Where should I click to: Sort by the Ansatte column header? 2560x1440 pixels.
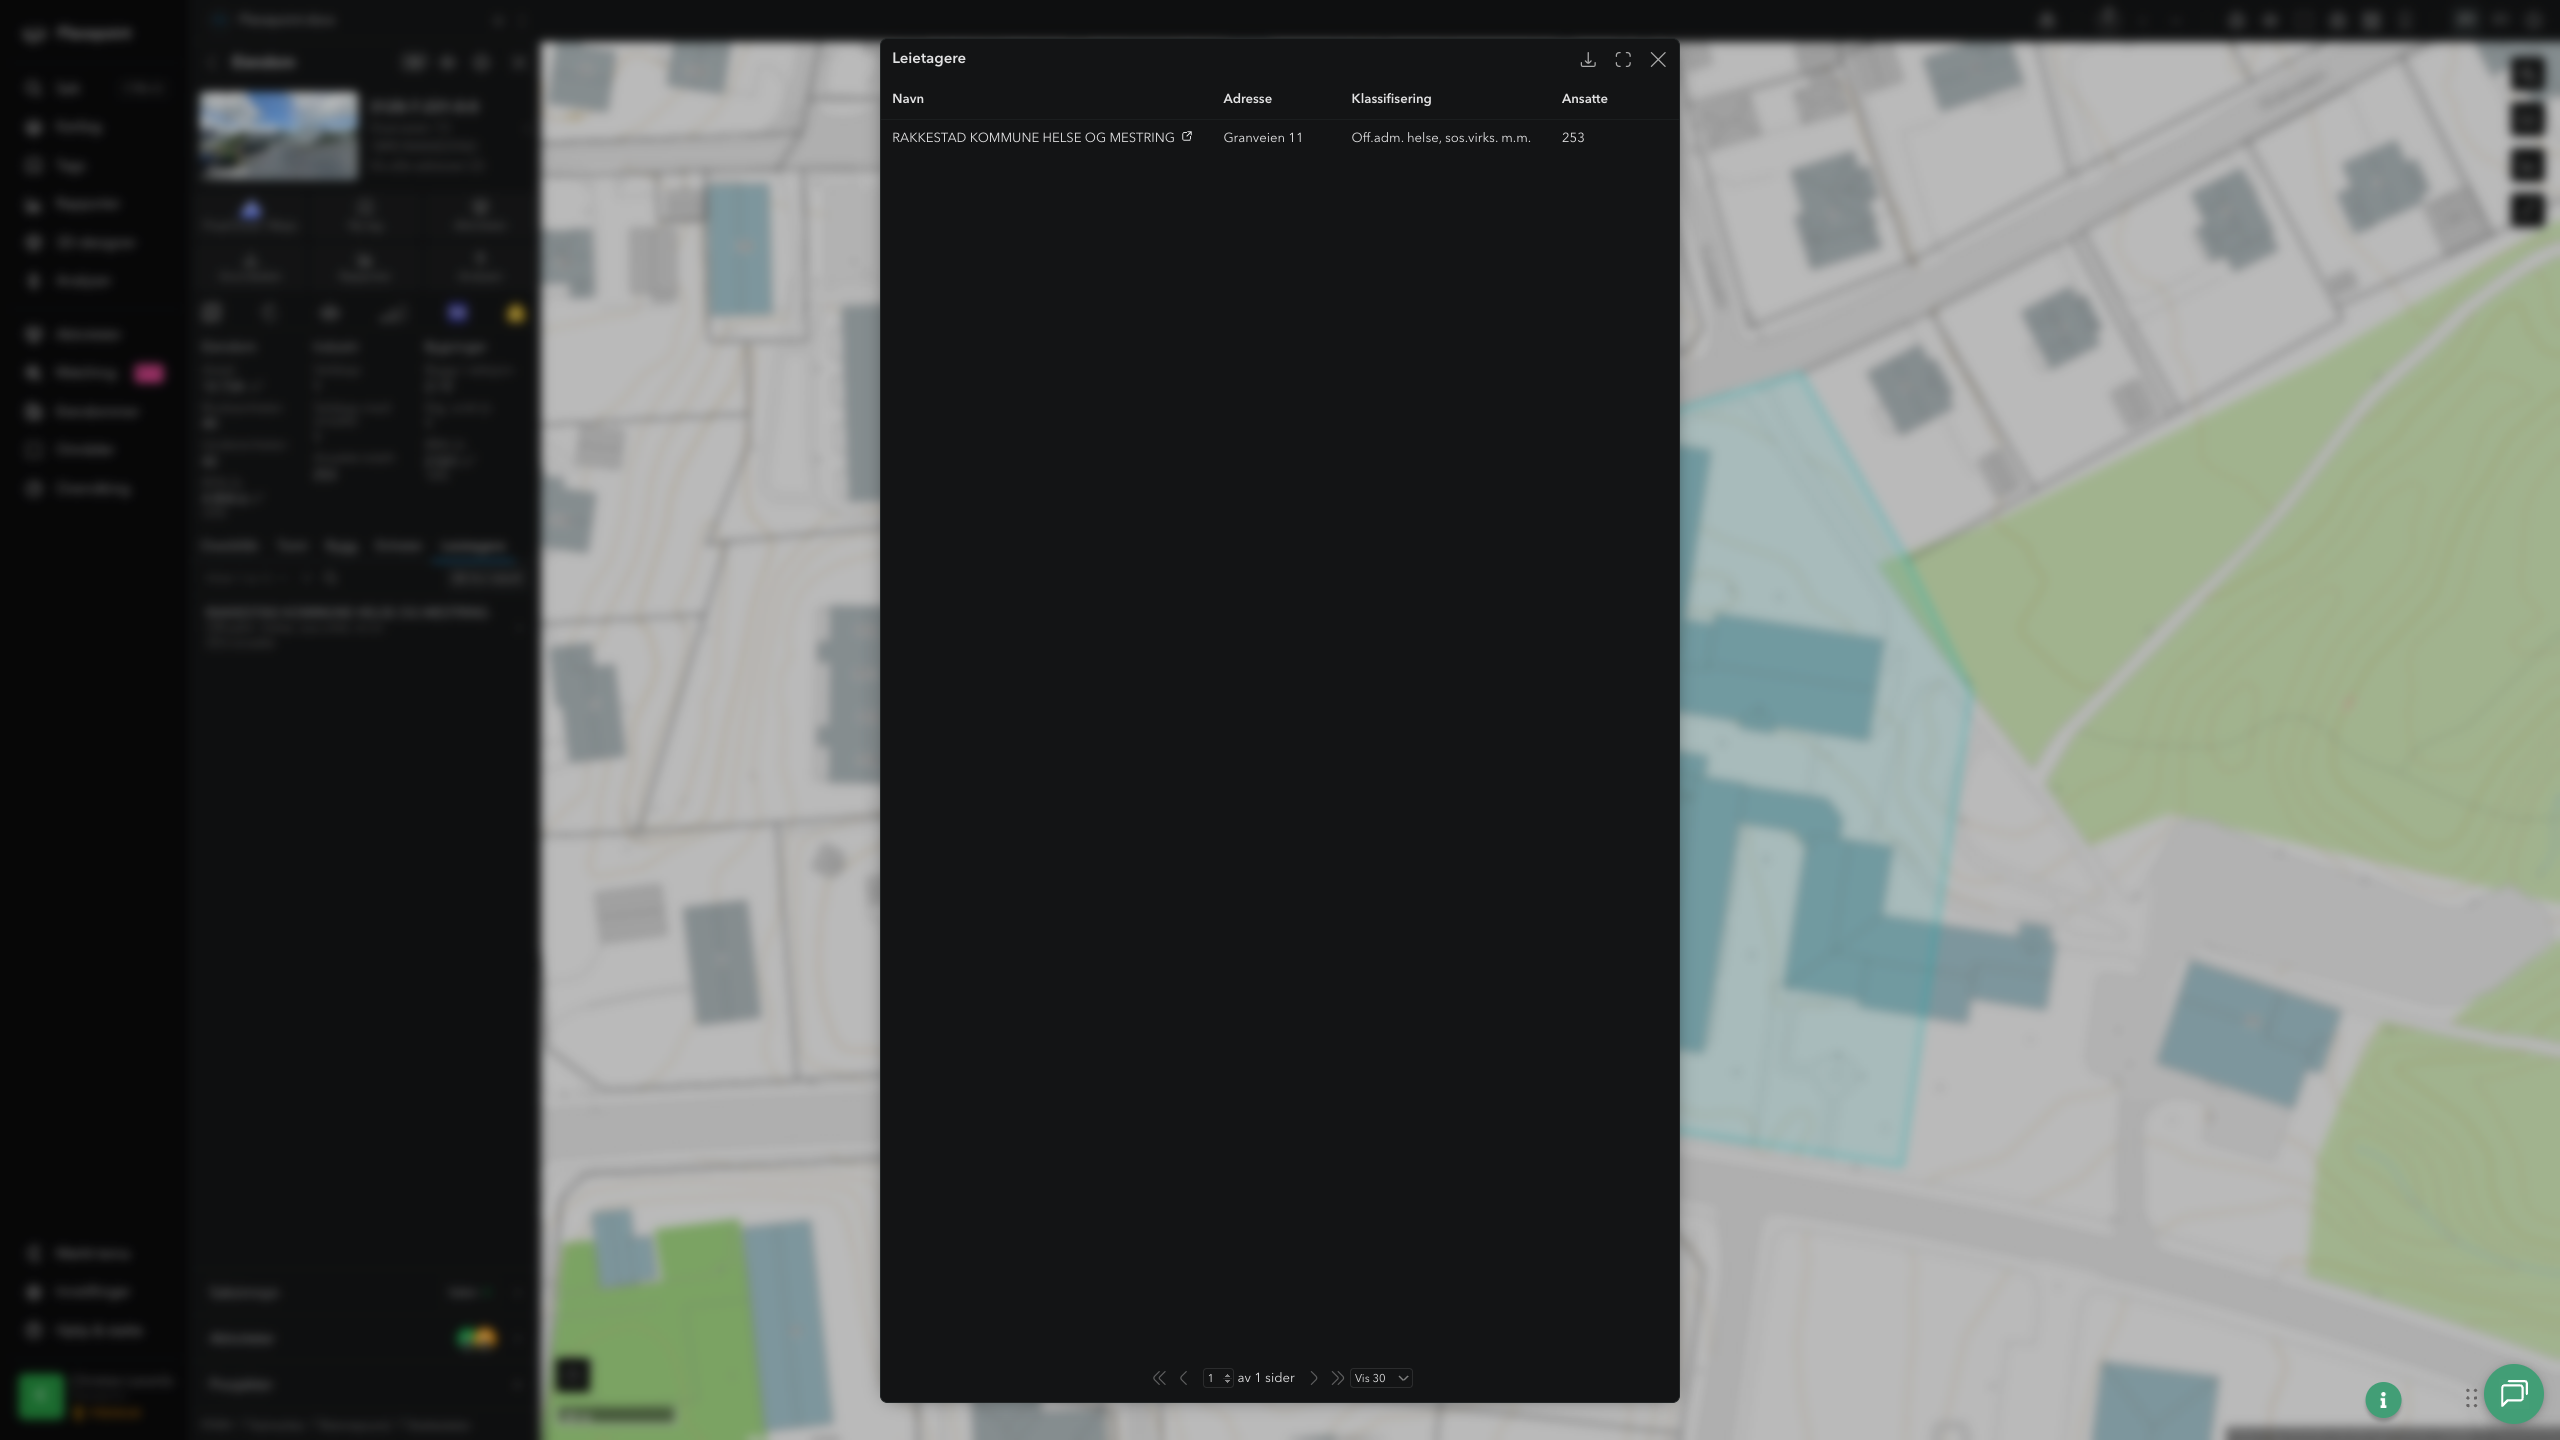(1584, 99)
